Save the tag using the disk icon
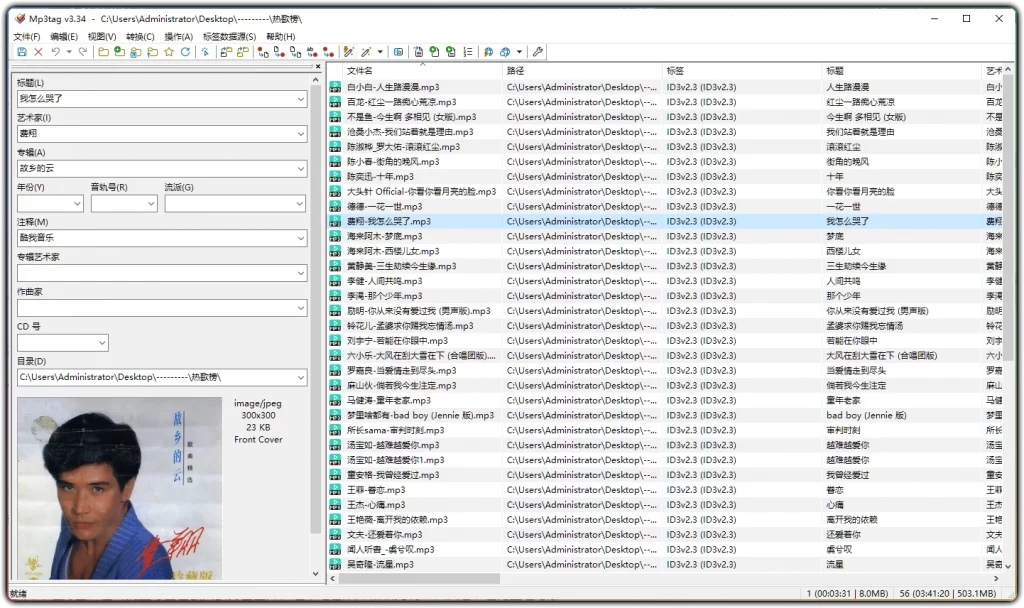This screenshot has height=608, width=1024. point(22,51)
